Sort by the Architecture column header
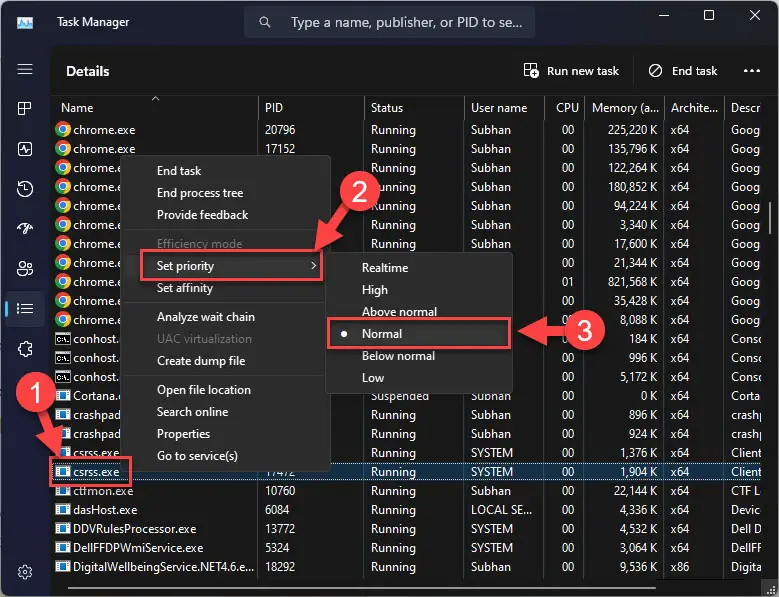The image size is (779, 597). pos(694,108)
